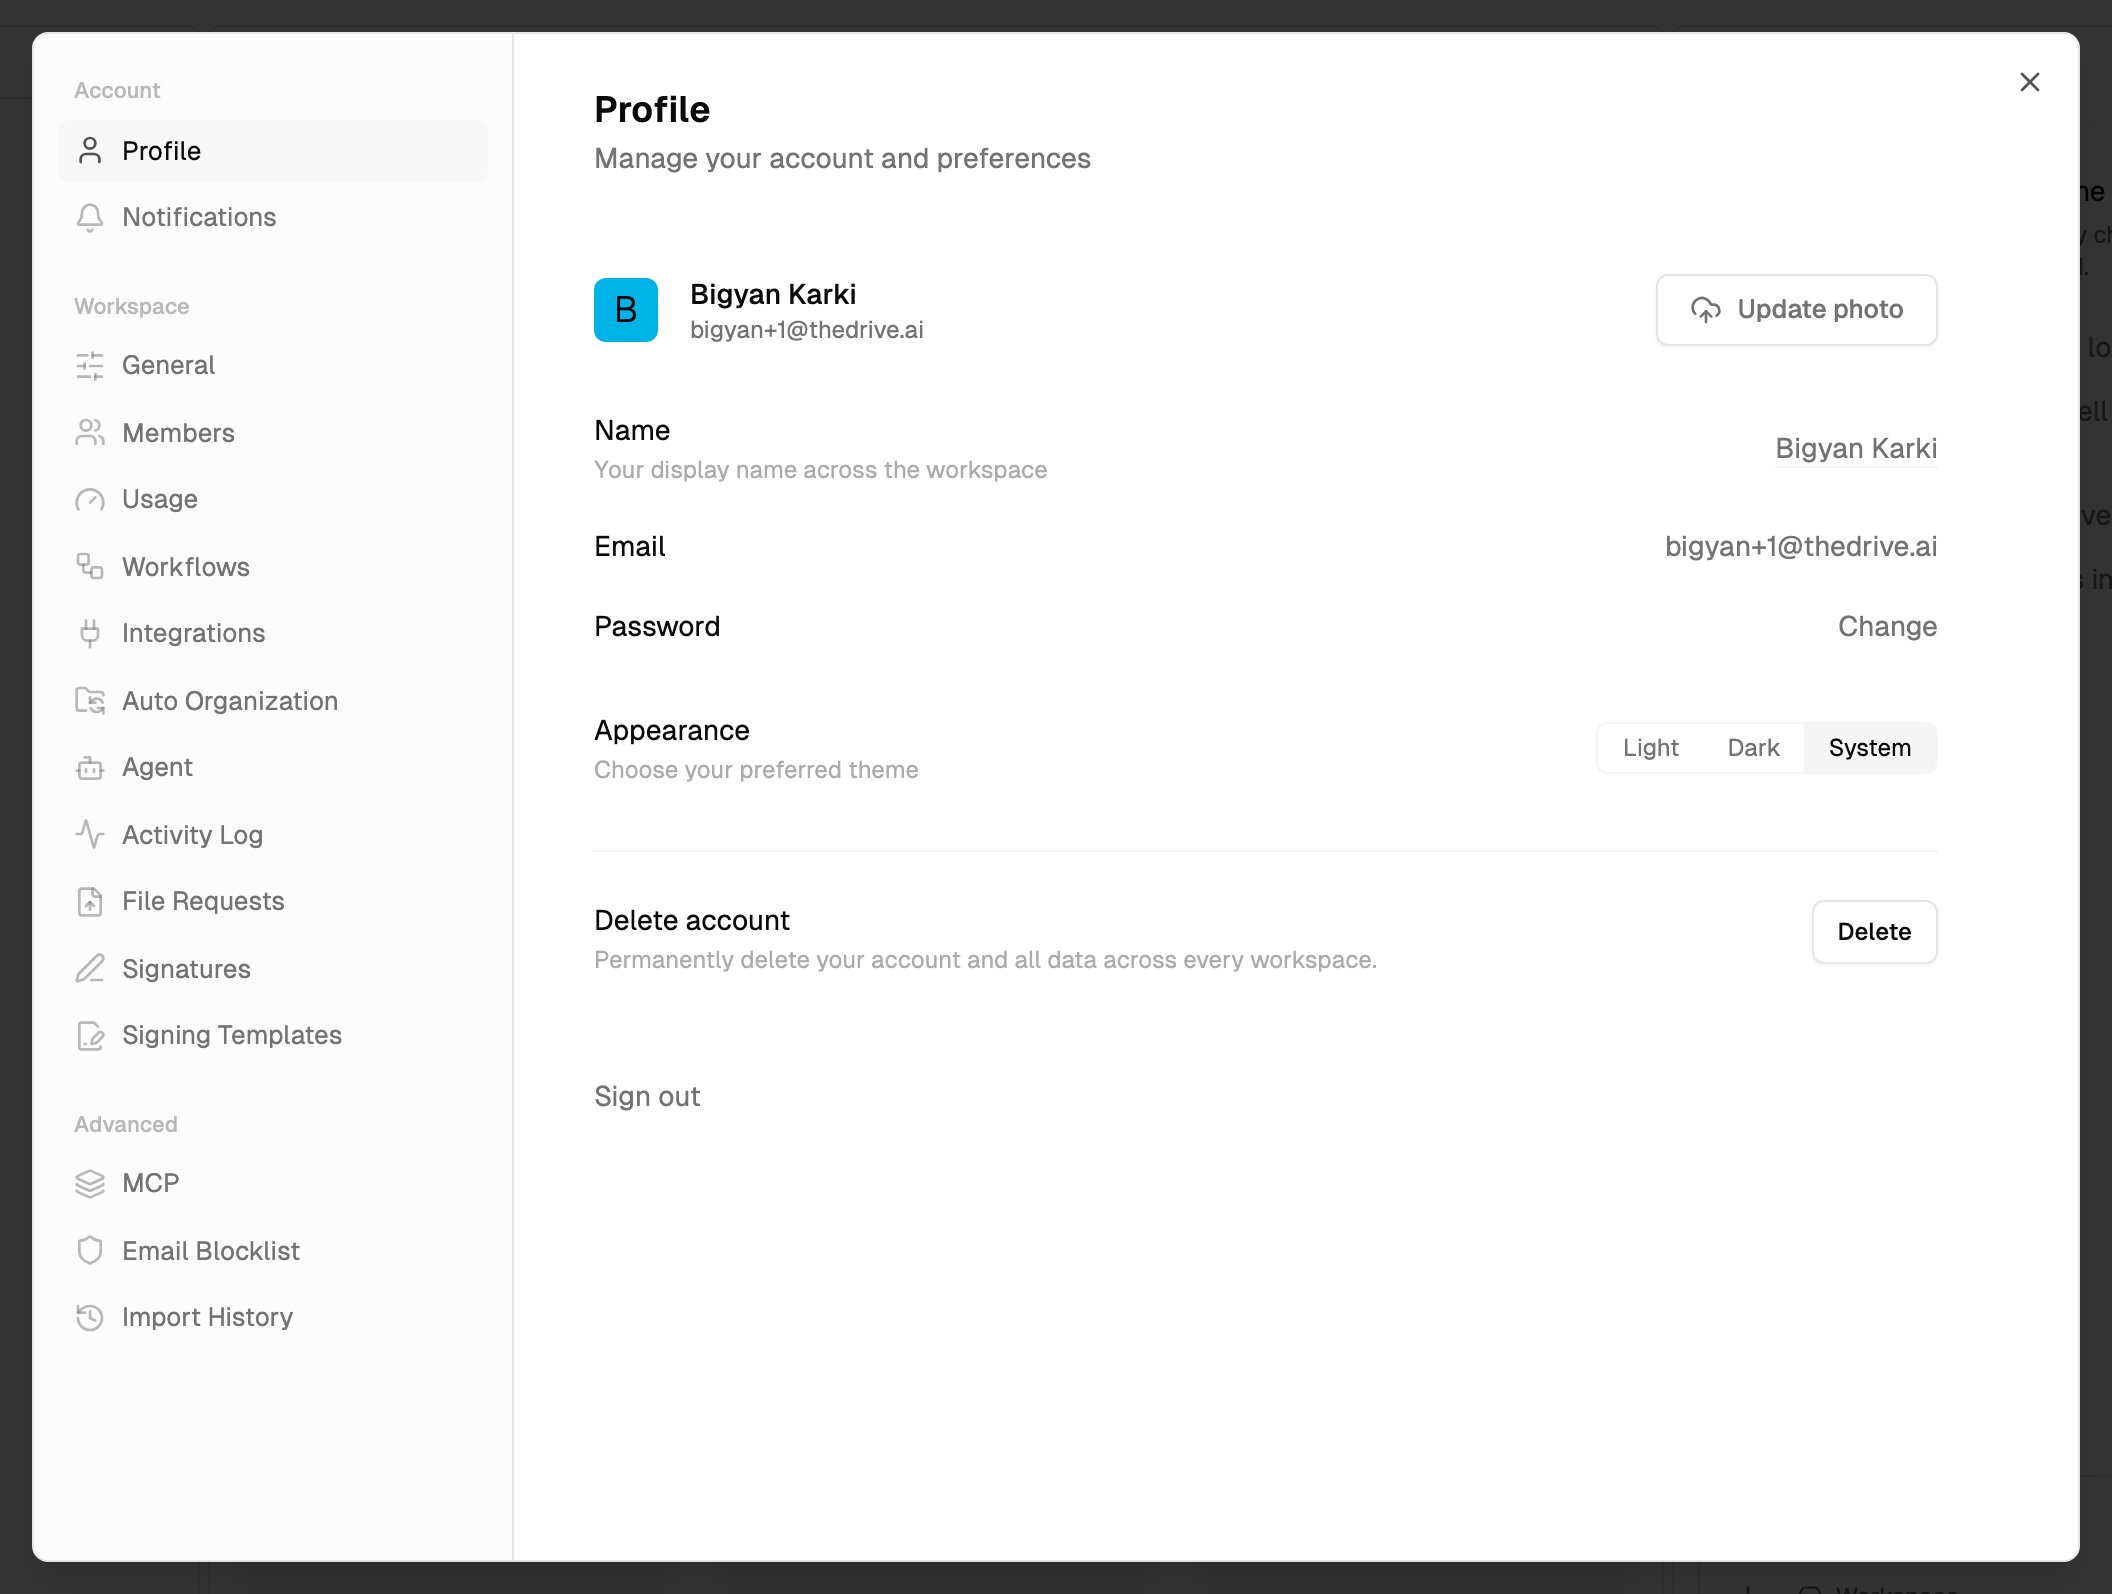
Task: Click the upload cloud icon in Update photo
Action: (x=1706, y=310)
